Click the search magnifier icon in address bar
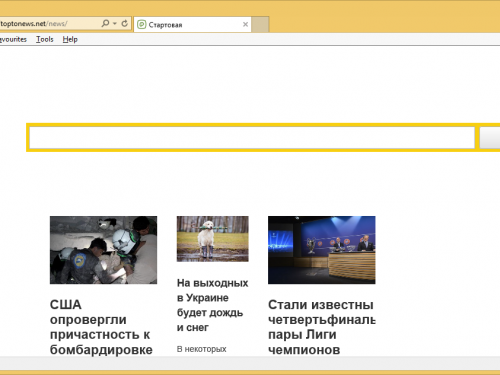This screenshot has width=500, height=375. 105,23
